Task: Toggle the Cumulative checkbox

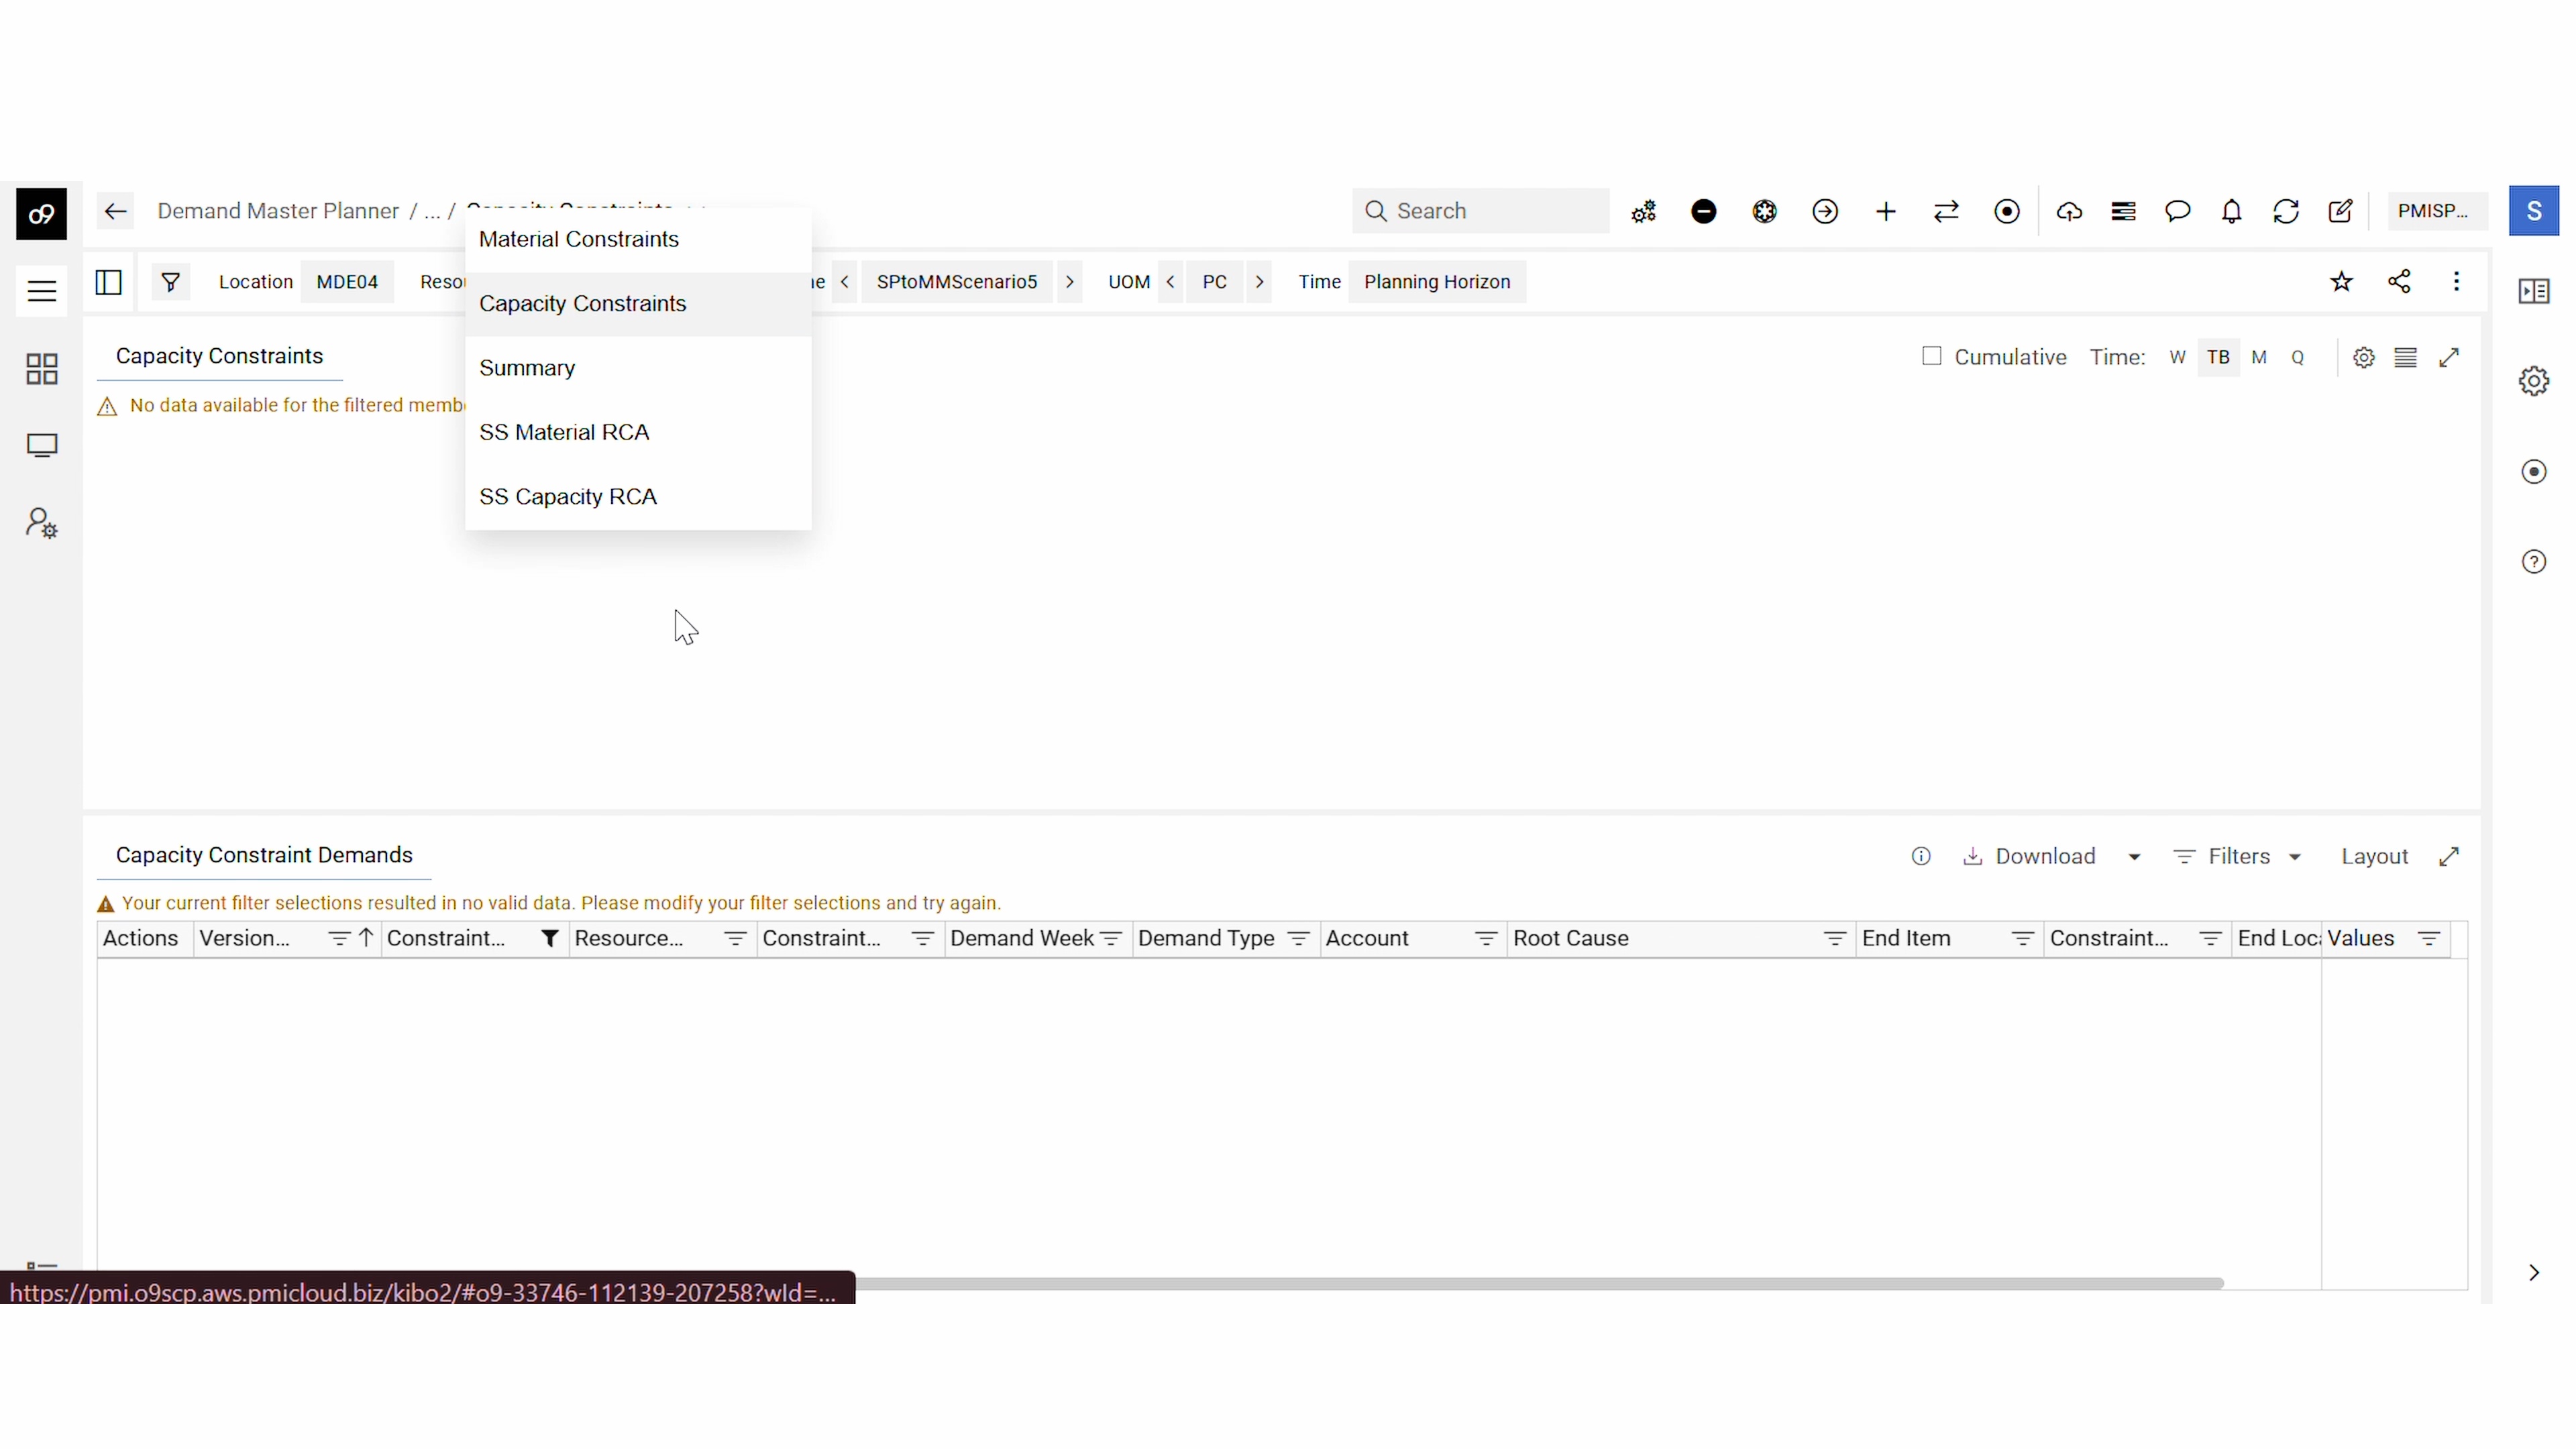Action: tap(1931, 356)
